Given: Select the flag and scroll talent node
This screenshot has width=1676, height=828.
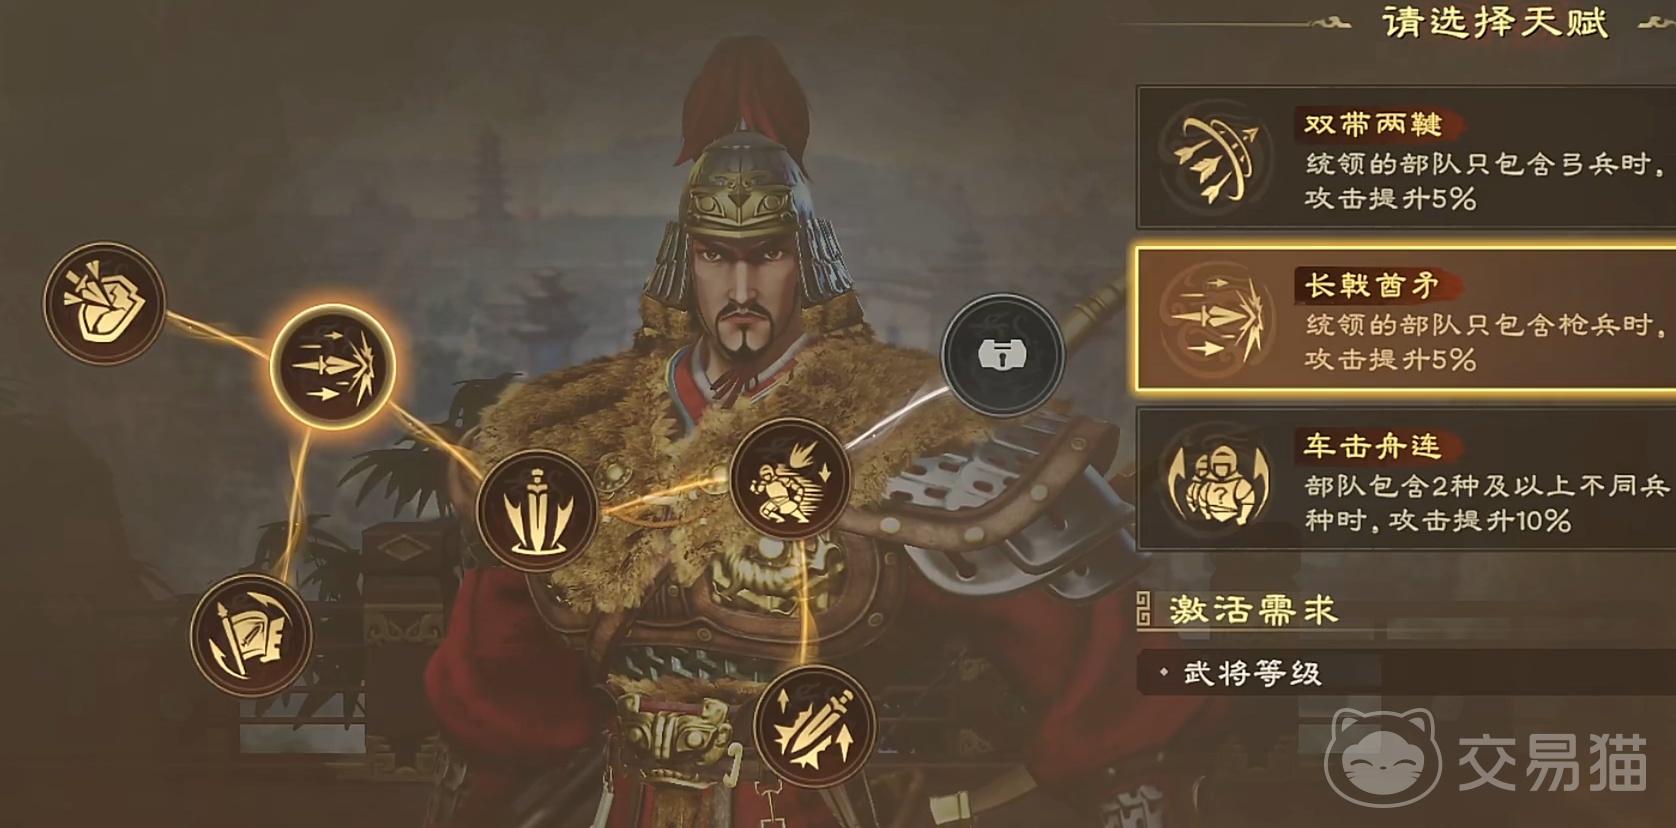Looking at the screenshot, I should [x=252, y=636].
